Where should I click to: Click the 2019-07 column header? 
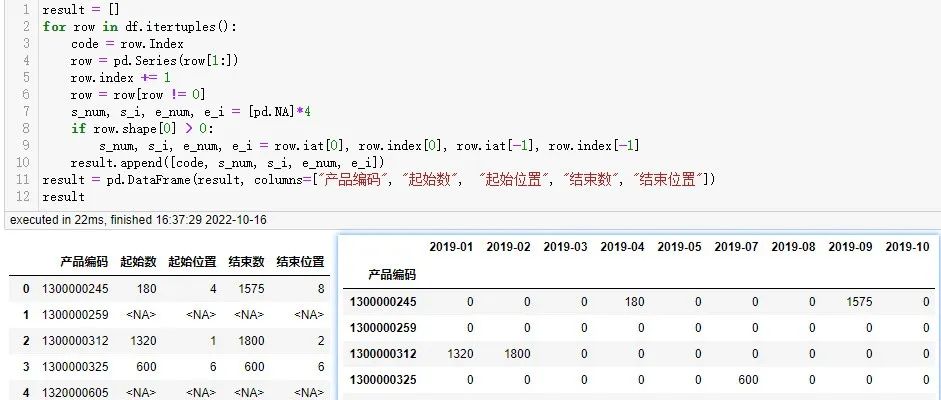click(736, 246)
